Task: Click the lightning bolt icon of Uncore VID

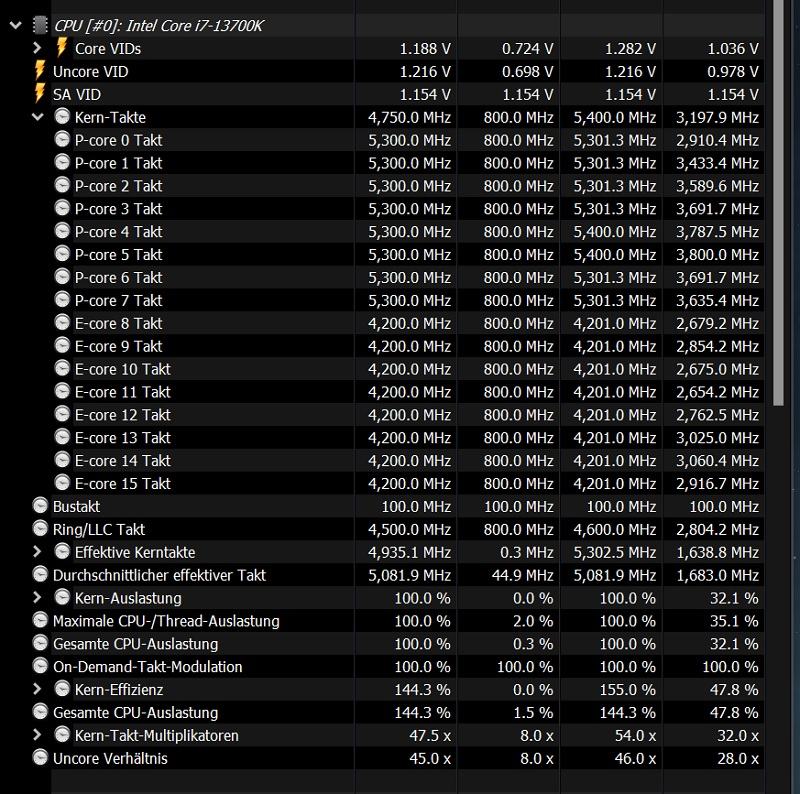Action: [x=40, y=70]
